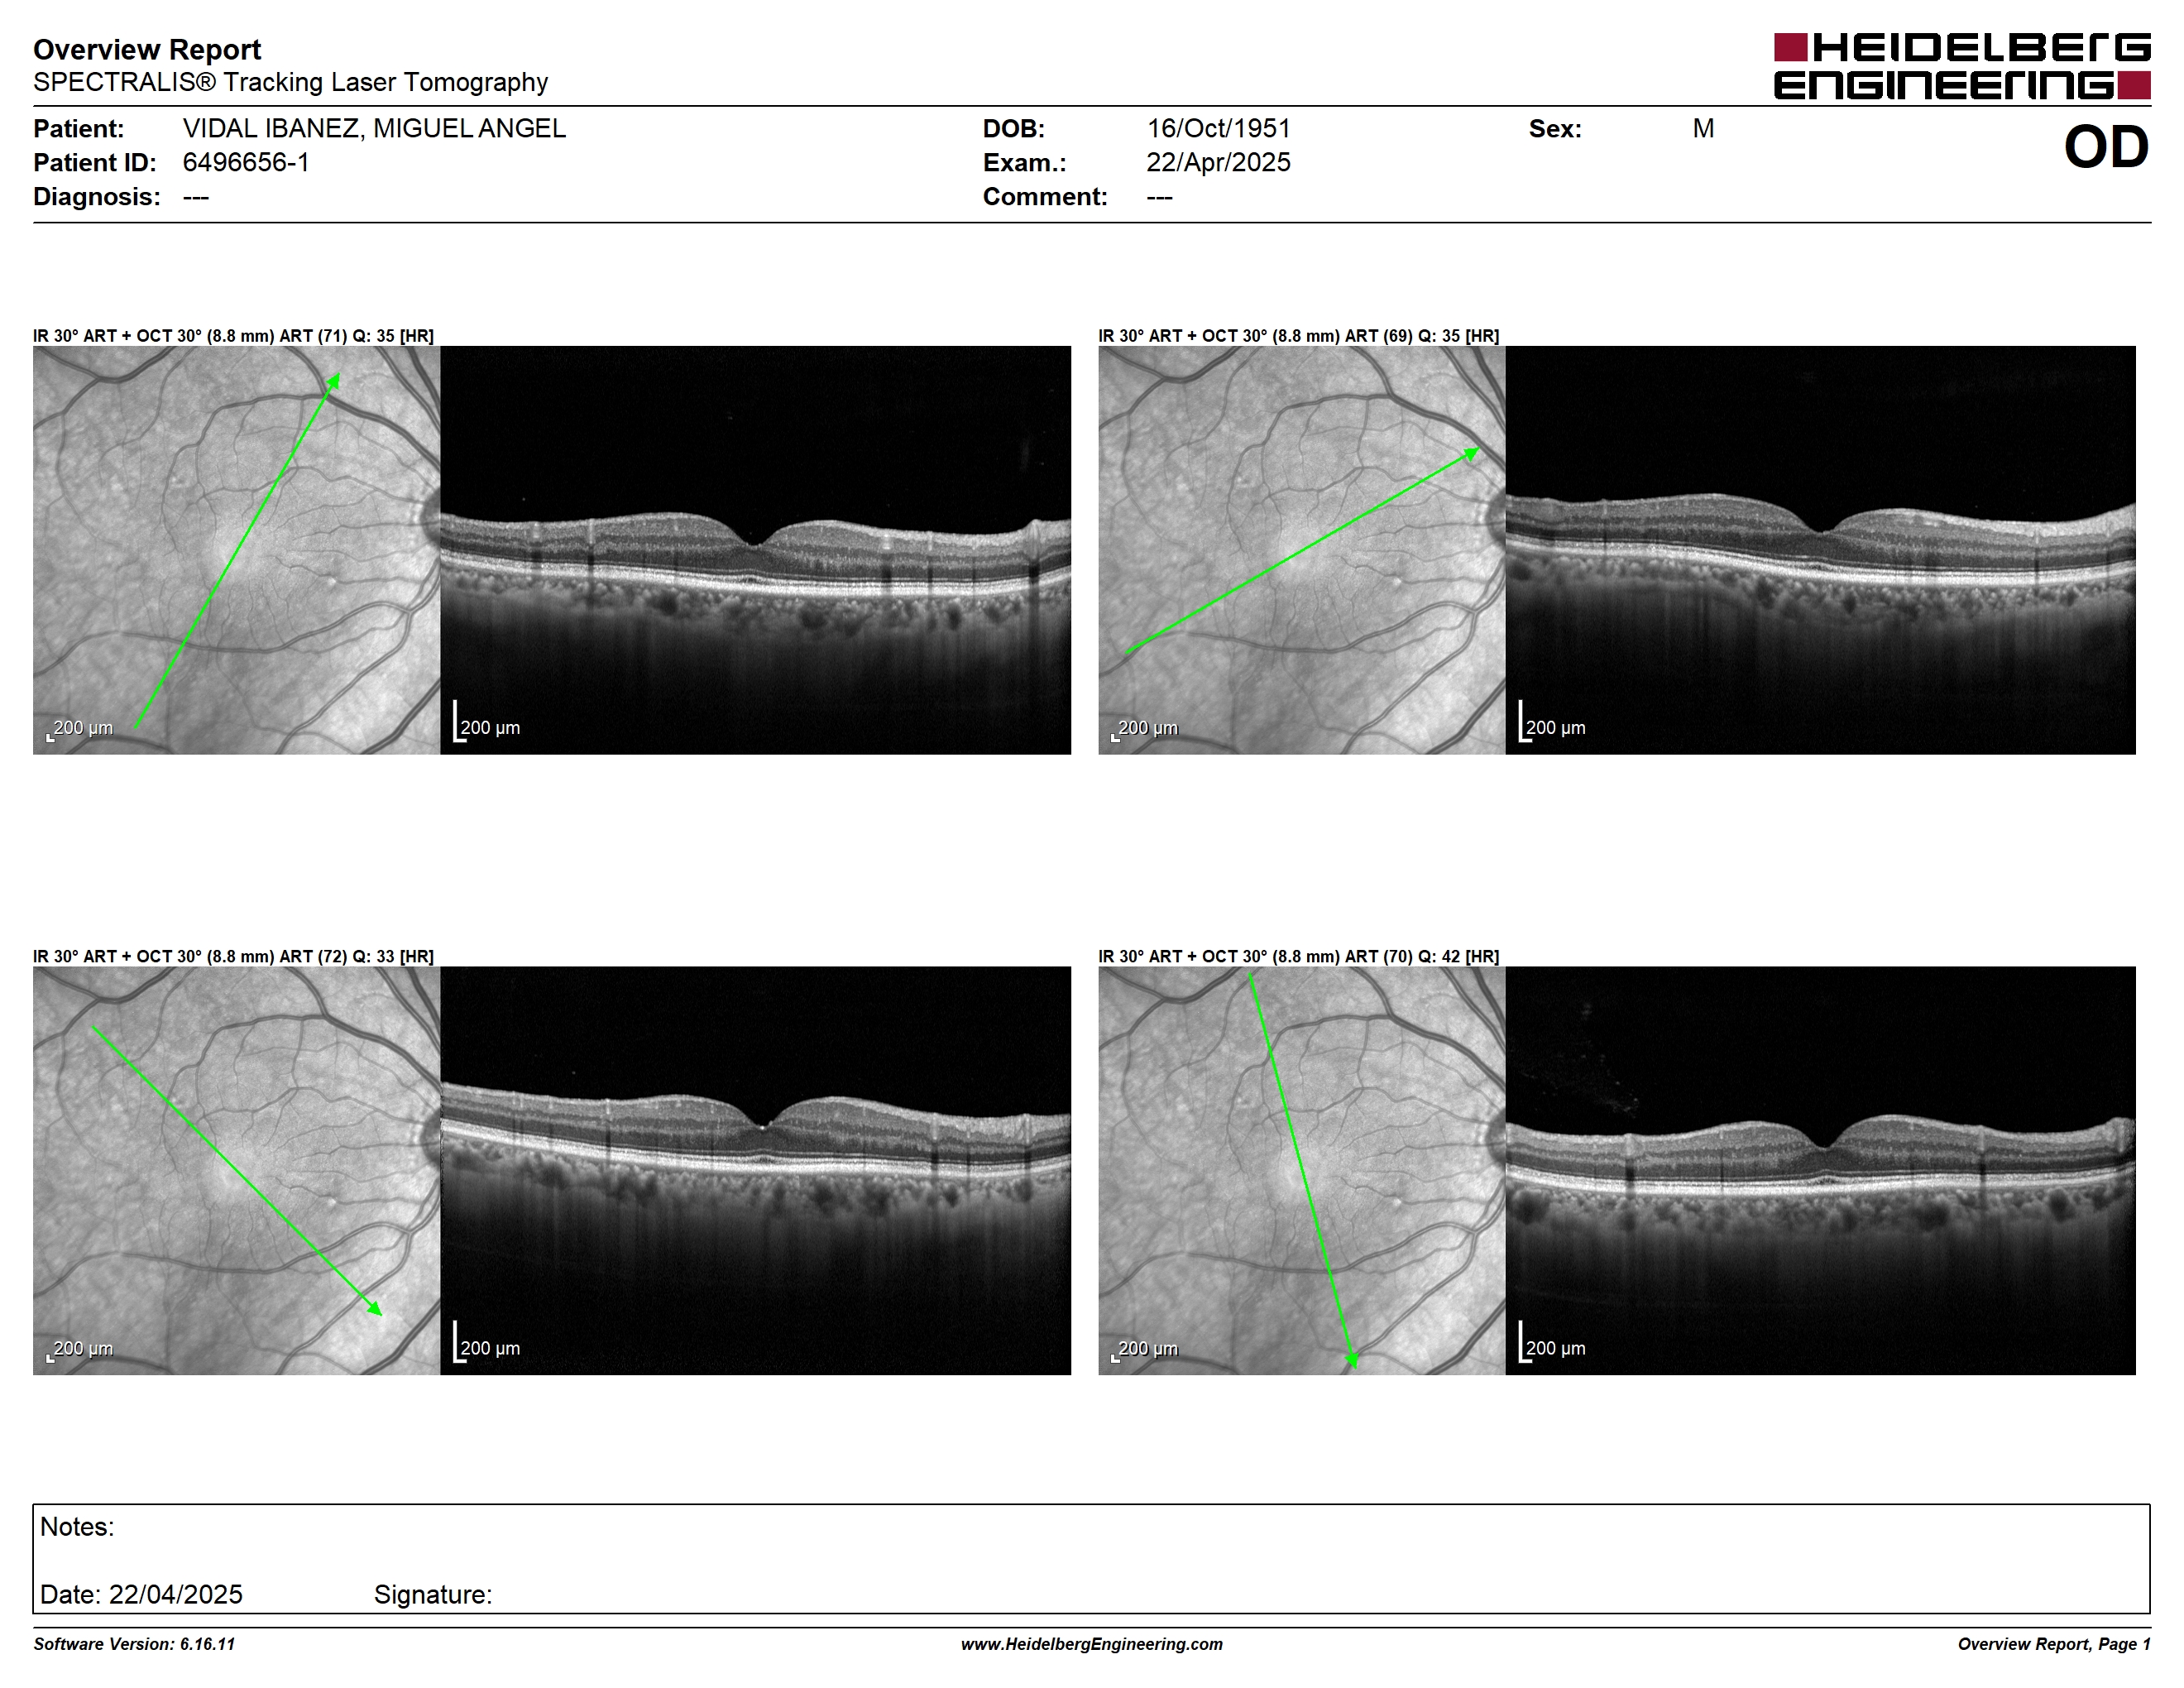Select the patient name VIDAL IBANEZ, MIGUEL ANGEL

click(x=374, y=129)
